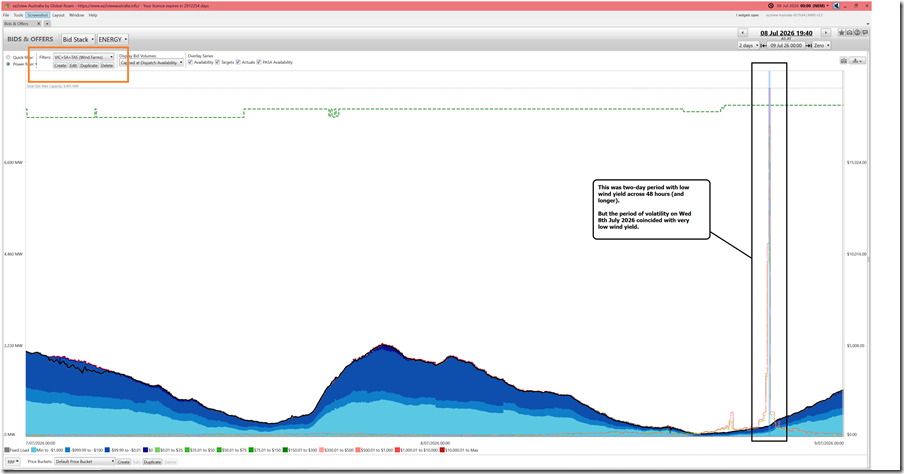Select the Quick filter radio button
The width and height of the screenshot is (904, 474).
click(8, 57)
